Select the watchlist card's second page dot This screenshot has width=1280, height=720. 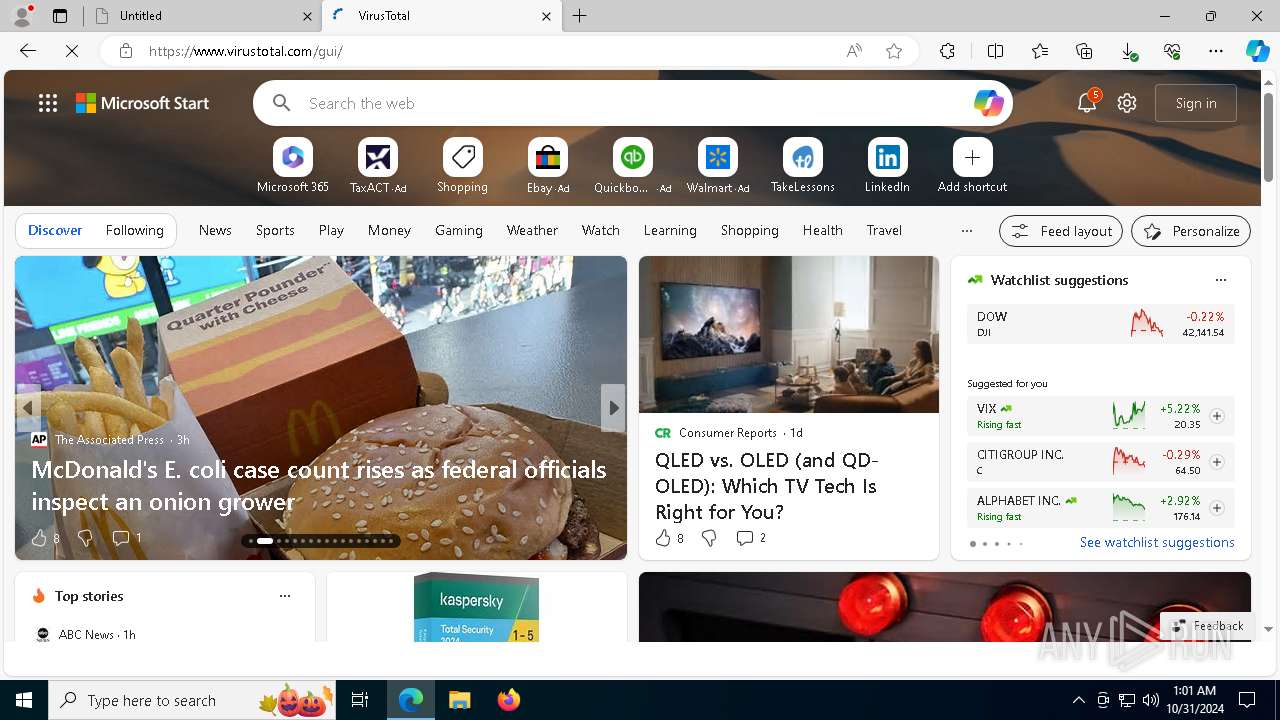[984, 544]
